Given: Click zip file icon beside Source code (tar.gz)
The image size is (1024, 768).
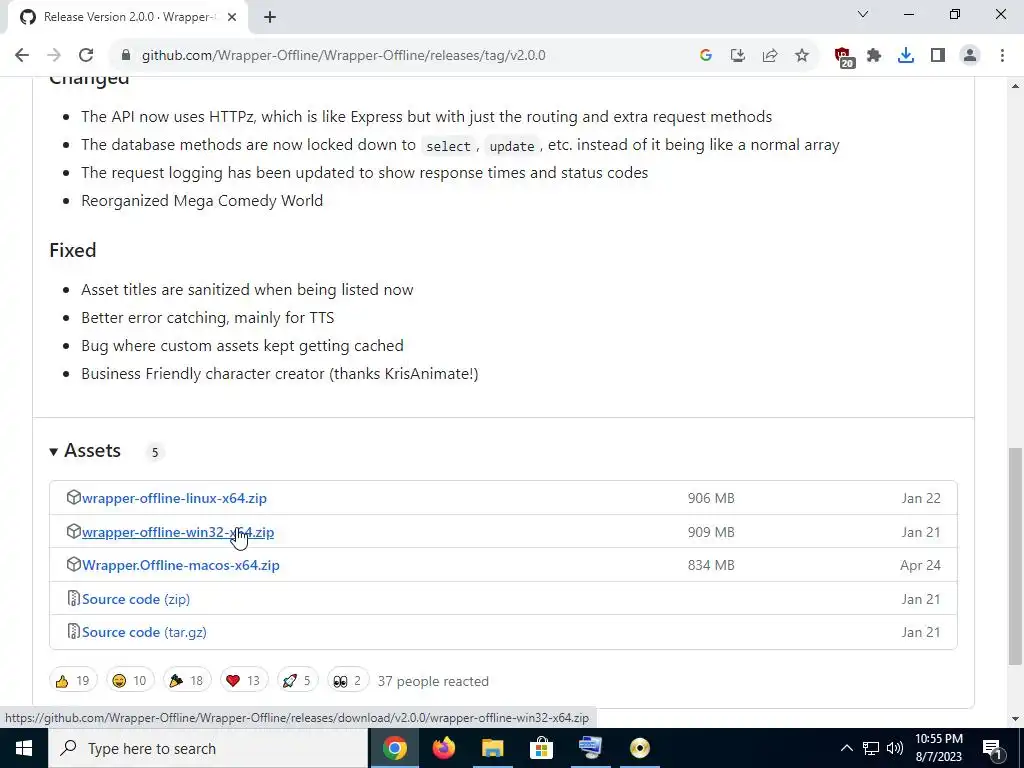Looking at the screenshot, I should (x=73, y=632).
